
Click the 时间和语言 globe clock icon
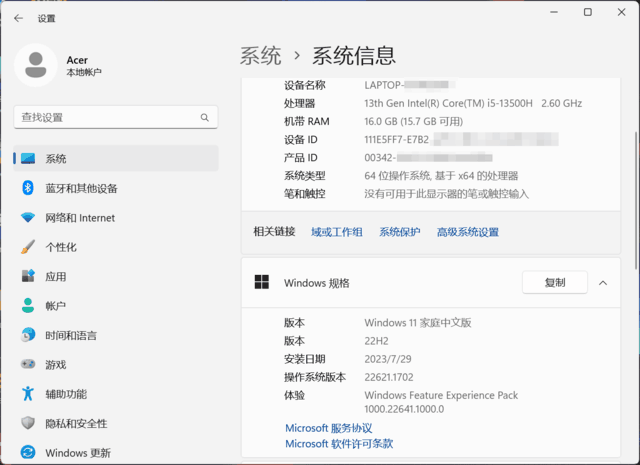coord(28,335)
